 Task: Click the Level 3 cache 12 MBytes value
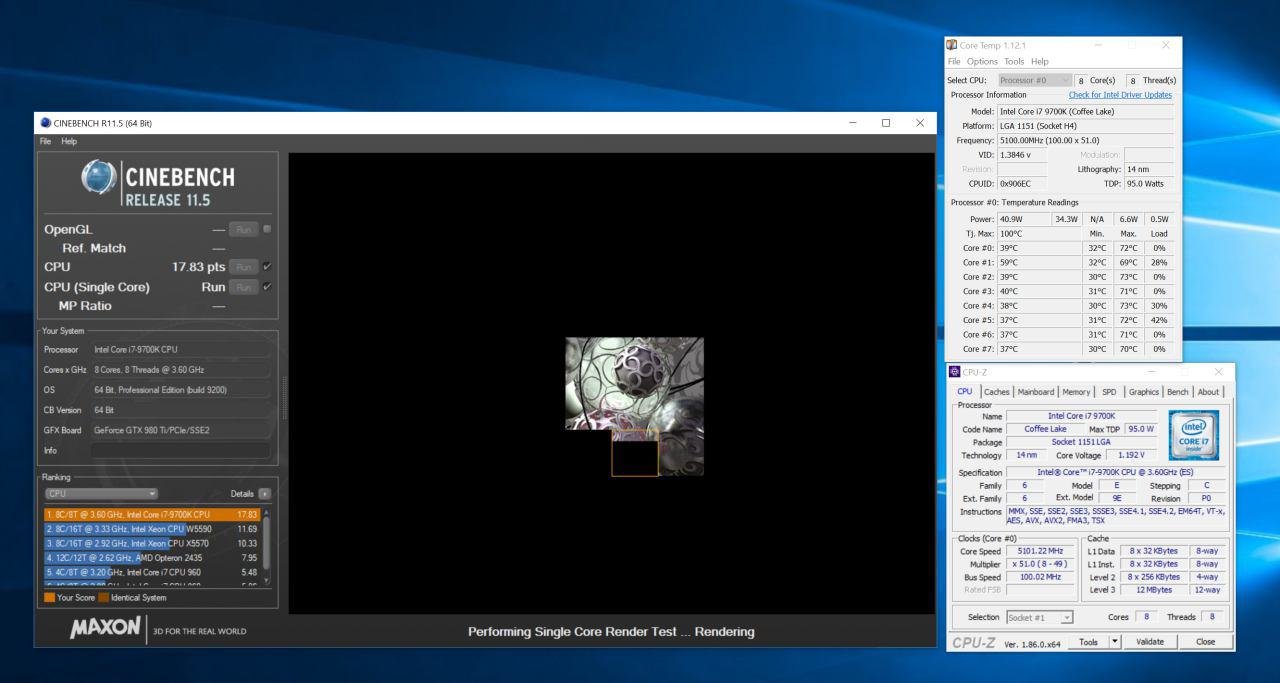[x=1155, y=590]
